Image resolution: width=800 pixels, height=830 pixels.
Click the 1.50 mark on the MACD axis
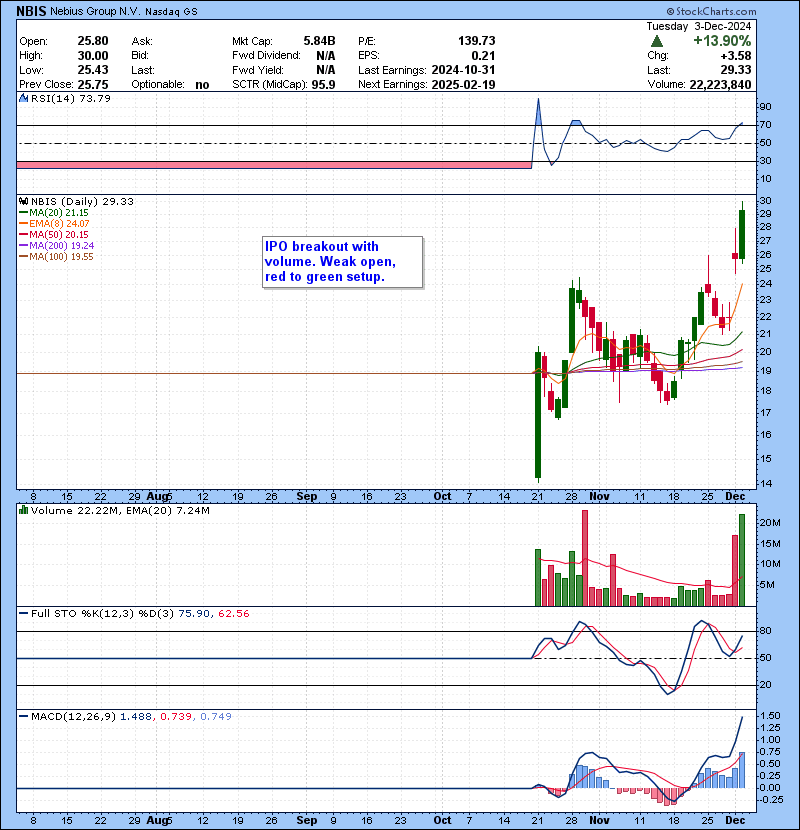point(770,716)
